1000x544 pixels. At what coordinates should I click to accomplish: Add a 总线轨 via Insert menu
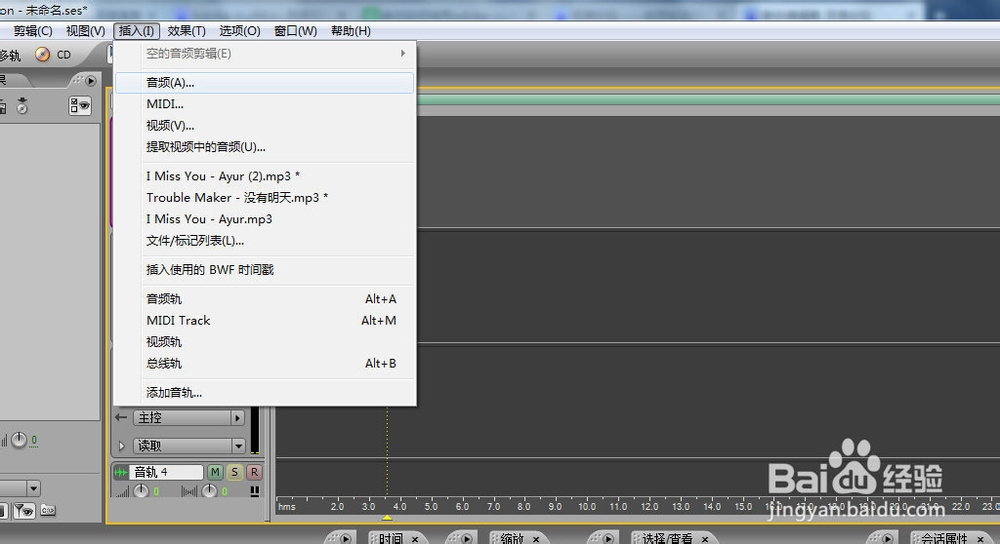[264, 364]
